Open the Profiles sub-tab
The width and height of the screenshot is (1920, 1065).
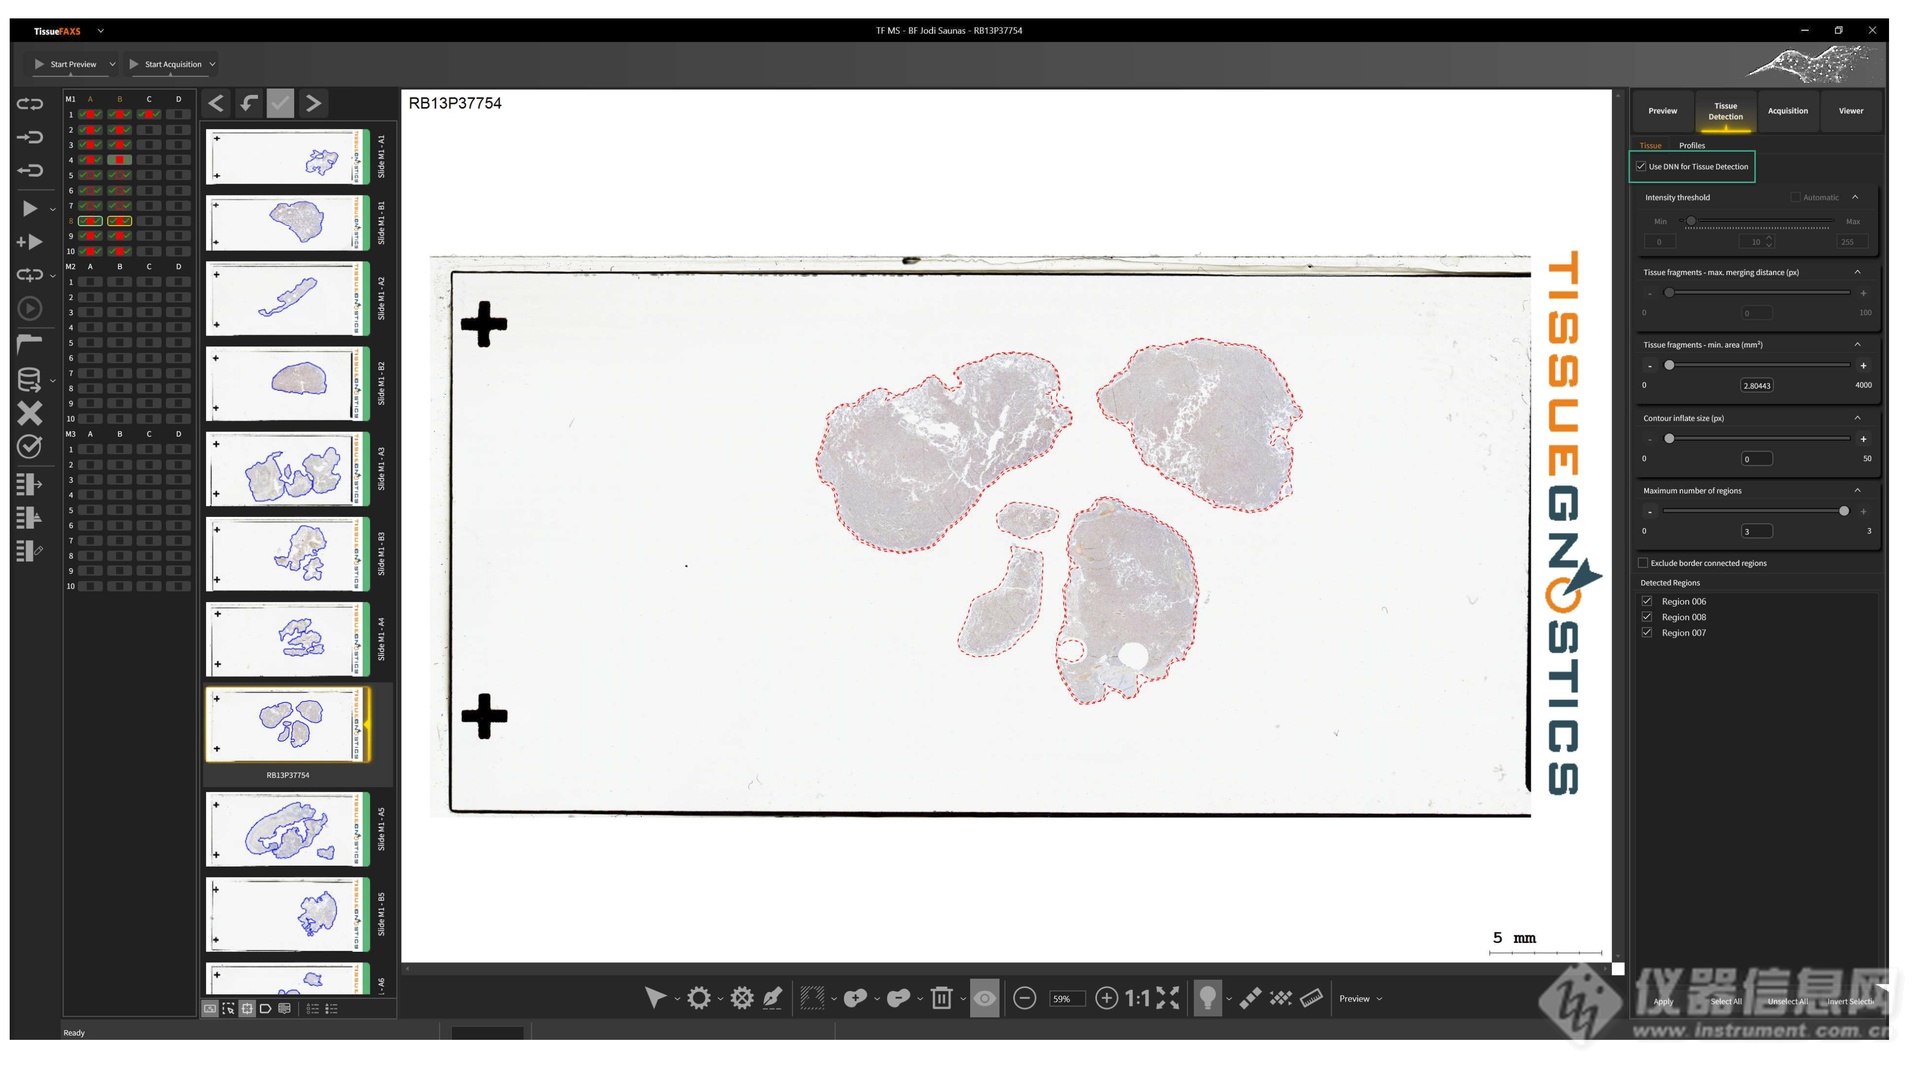pyautogui.click(x=1692, y=146)
